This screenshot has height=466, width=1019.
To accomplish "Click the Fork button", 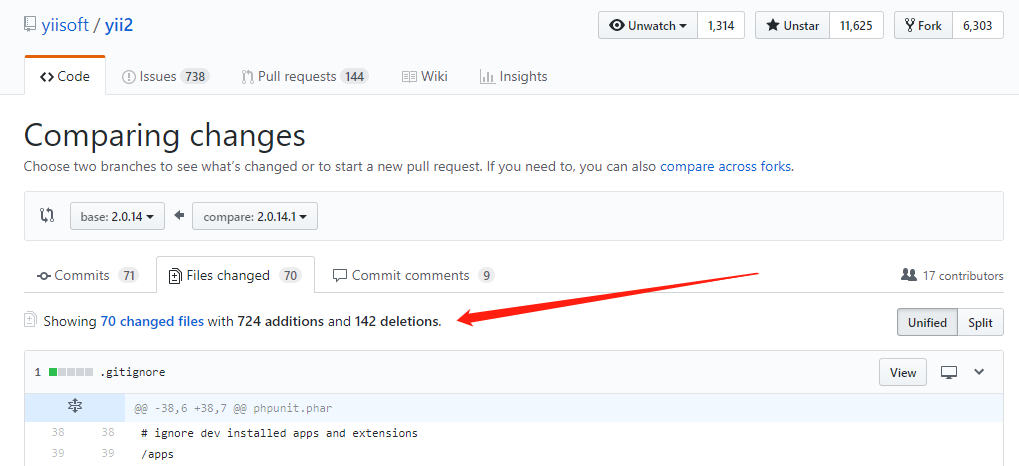I will [x=923, y=26].
